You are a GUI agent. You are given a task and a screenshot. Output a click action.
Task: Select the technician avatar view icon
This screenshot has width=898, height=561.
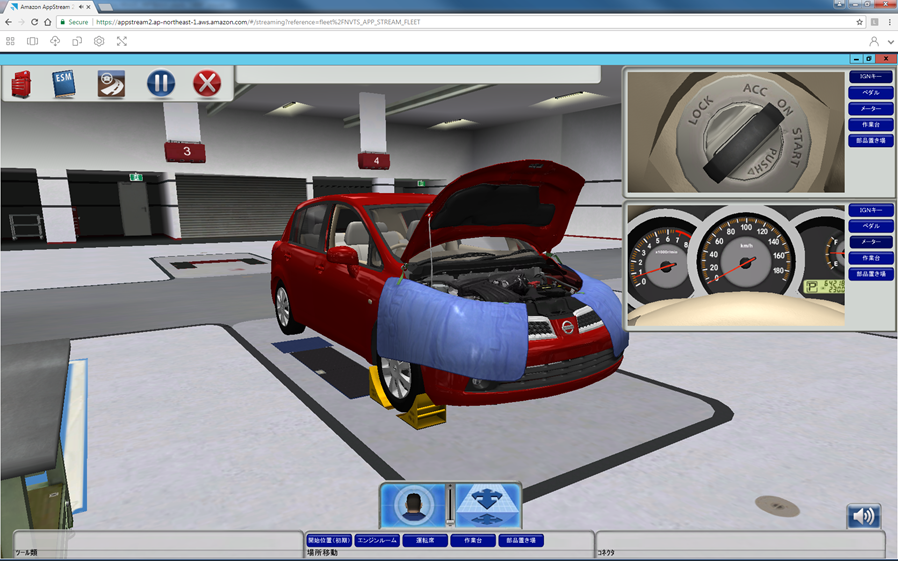[x=413, y=505]
